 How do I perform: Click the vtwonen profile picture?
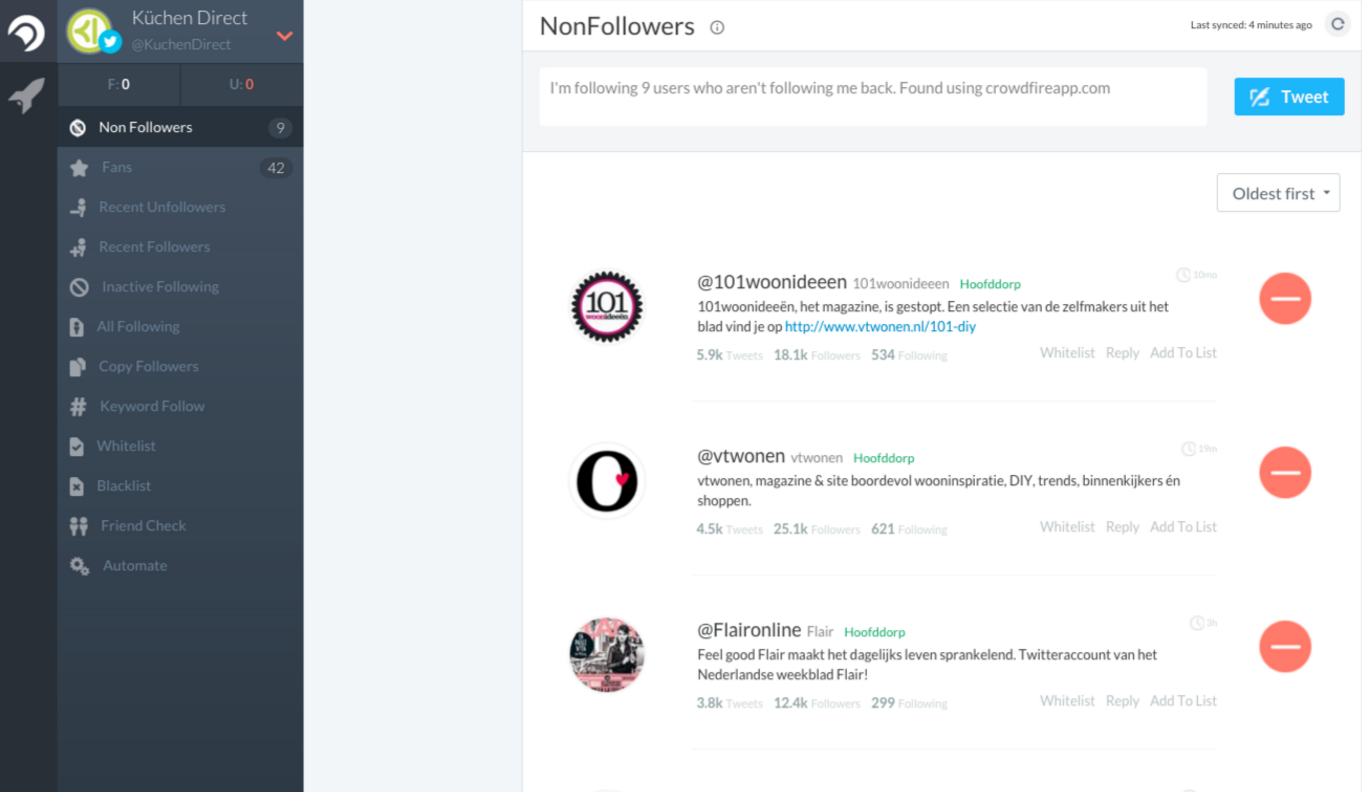coord(607,481)
